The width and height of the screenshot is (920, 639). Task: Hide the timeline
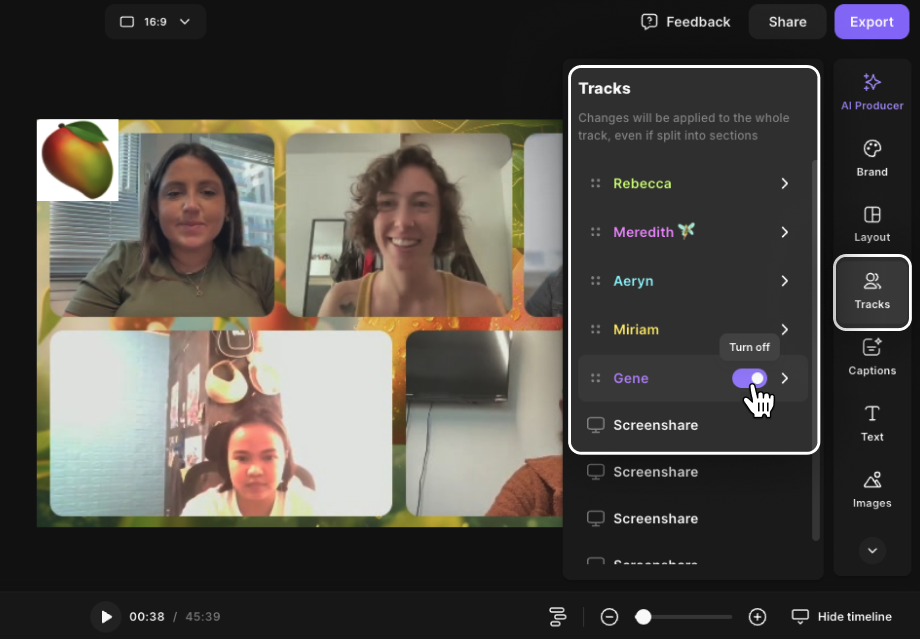click(841, 617)
